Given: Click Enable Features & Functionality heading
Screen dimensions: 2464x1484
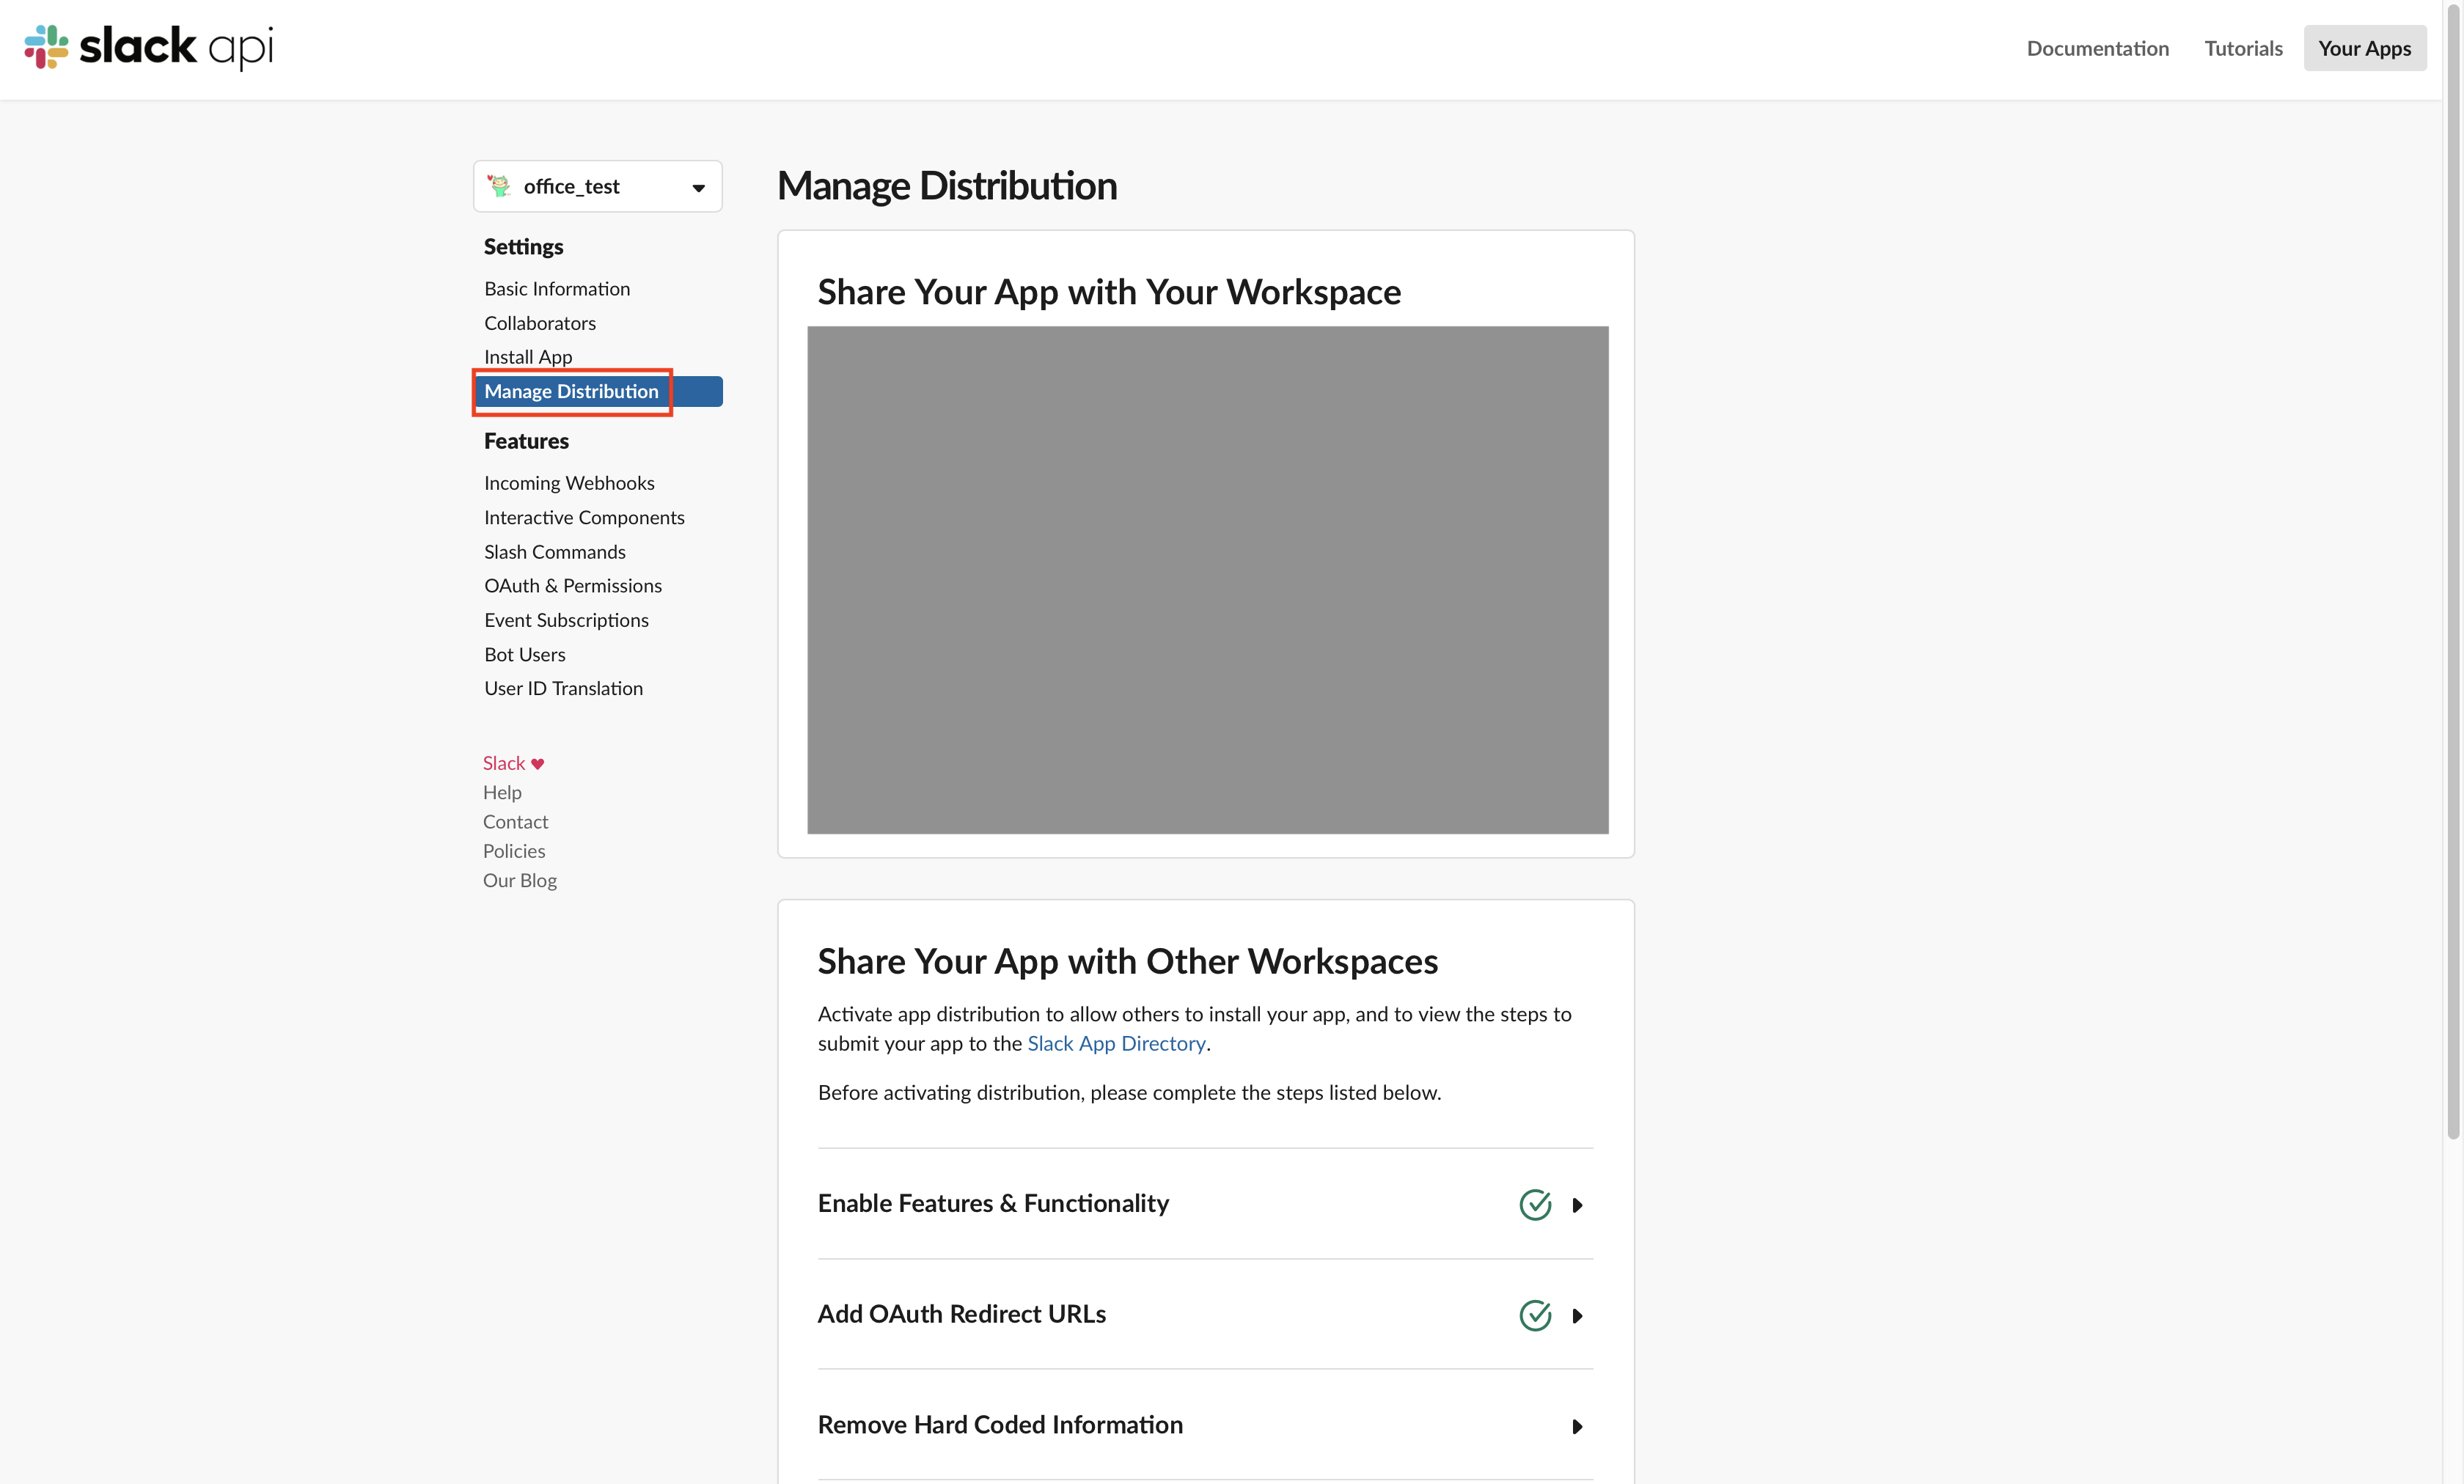Looking at the screenshot, I should (x=993, y=1203).
